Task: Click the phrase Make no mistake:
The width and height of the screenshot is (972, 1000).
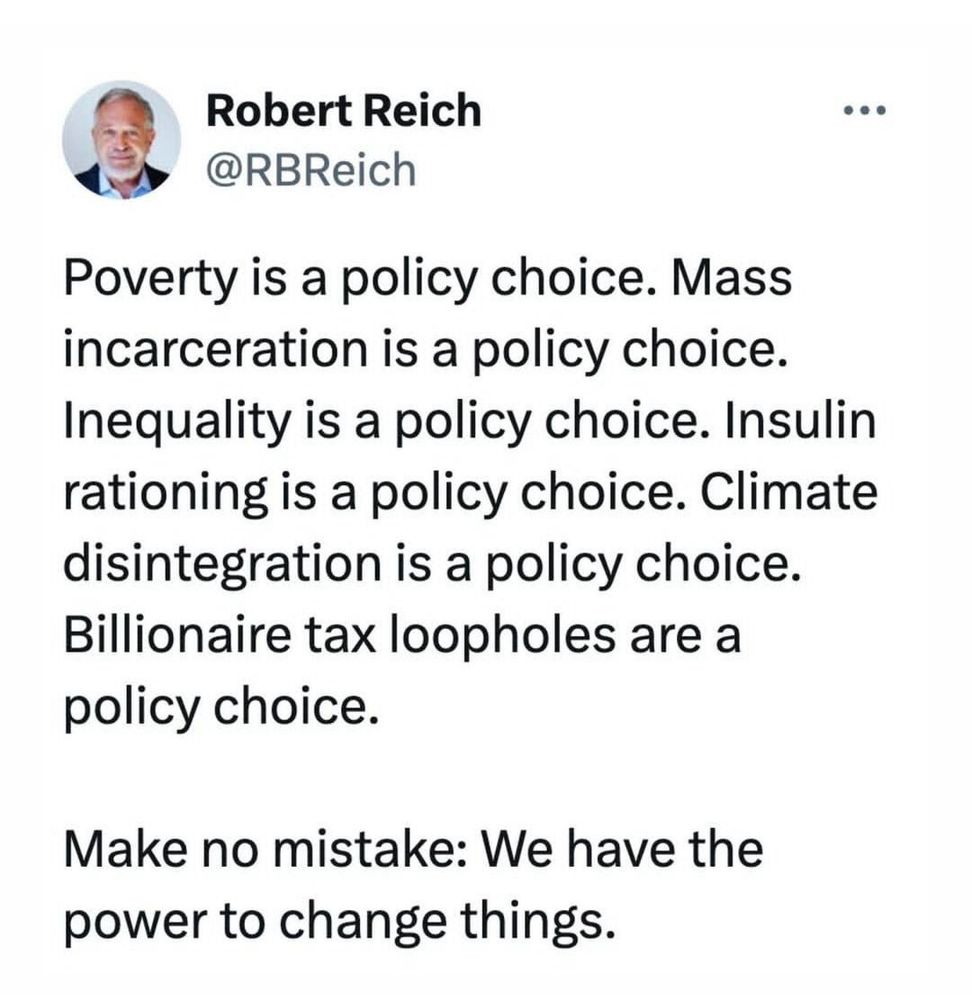Action: tap(267, 849)
